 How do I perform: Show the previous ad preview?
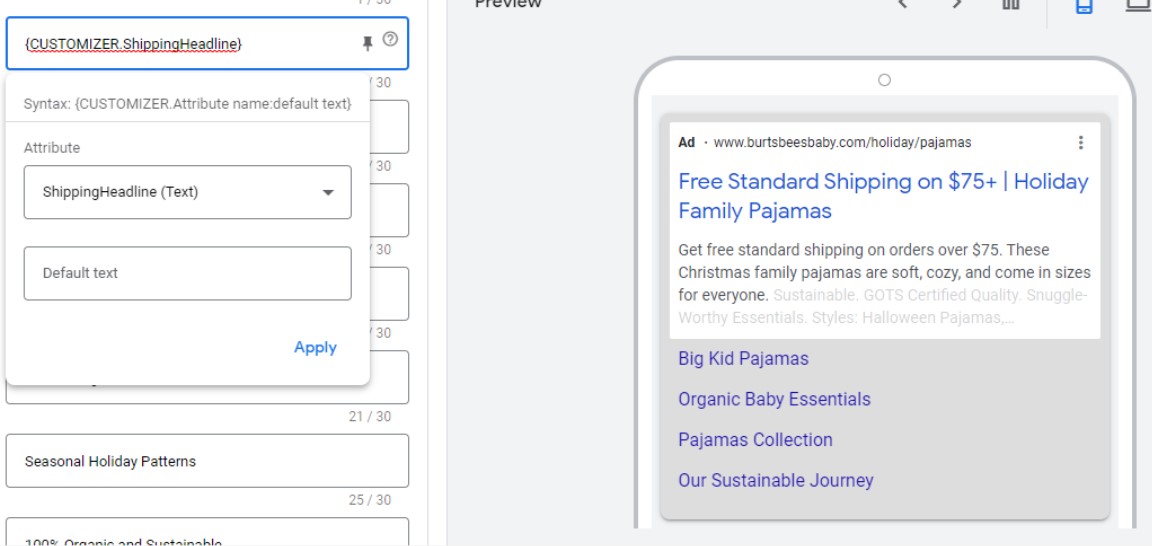click(903, 4)
